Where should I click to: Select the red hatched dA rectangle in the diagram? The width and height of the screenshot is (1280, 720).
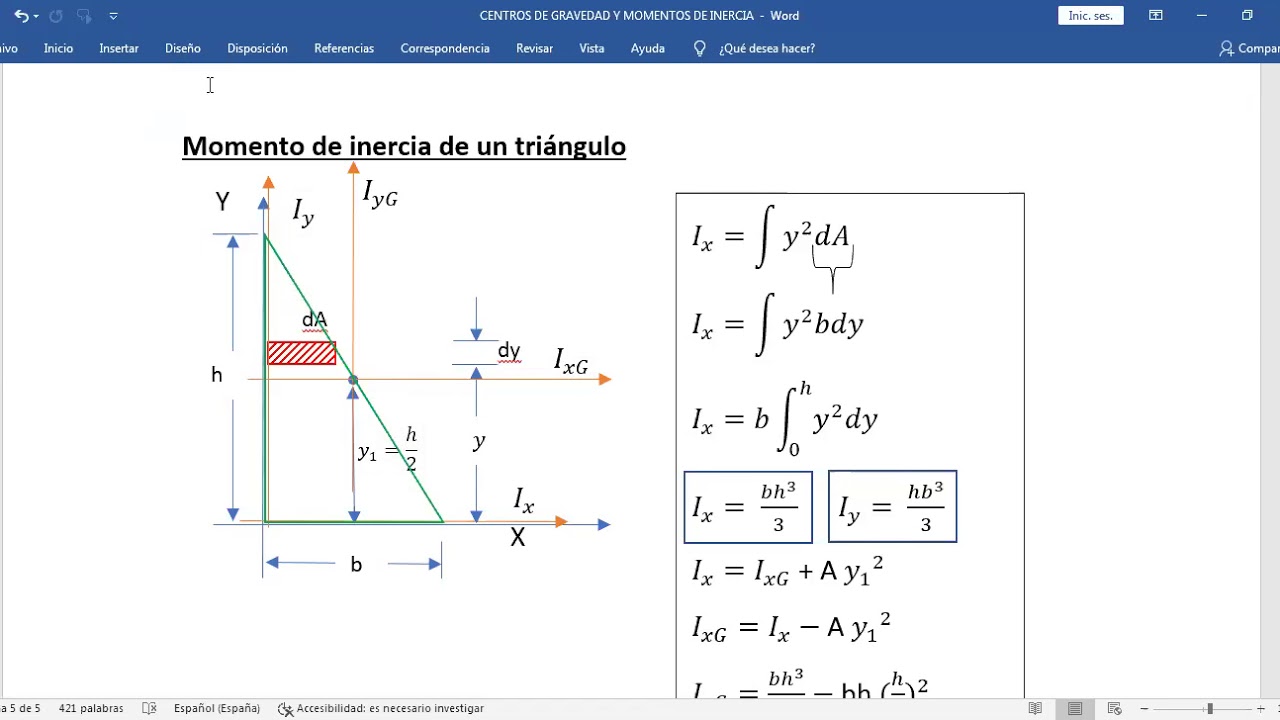(302, 353)
